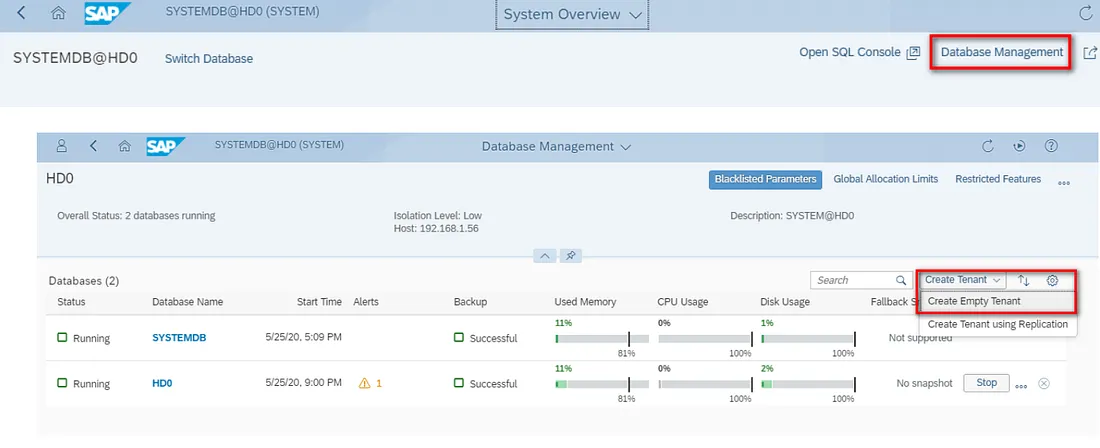
Task: Click the Backup column header
Action: click(x=470, y=302)
